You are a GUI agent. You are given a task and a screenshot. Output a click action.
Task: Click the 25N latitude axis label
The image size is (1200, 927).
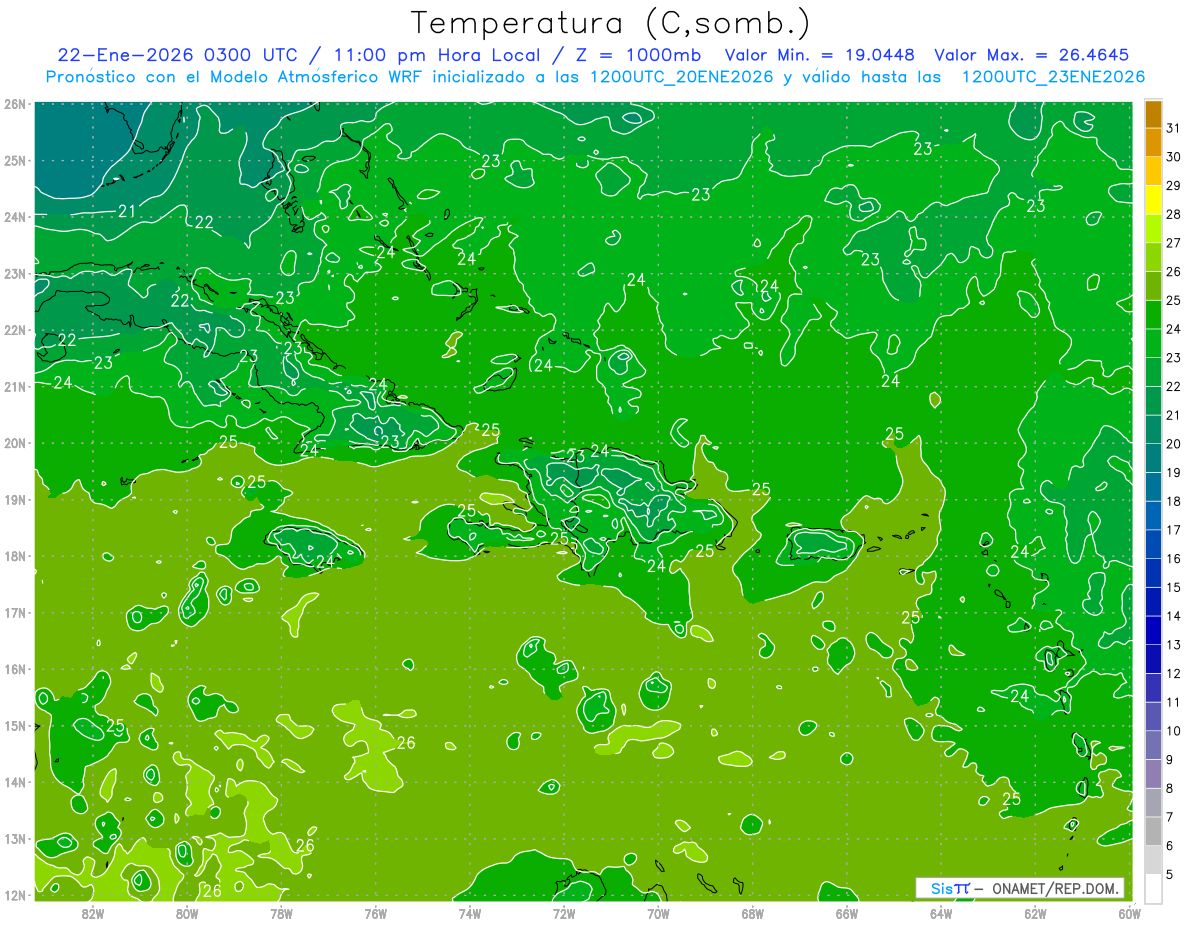pyautogui.click(x=15, y=160)
